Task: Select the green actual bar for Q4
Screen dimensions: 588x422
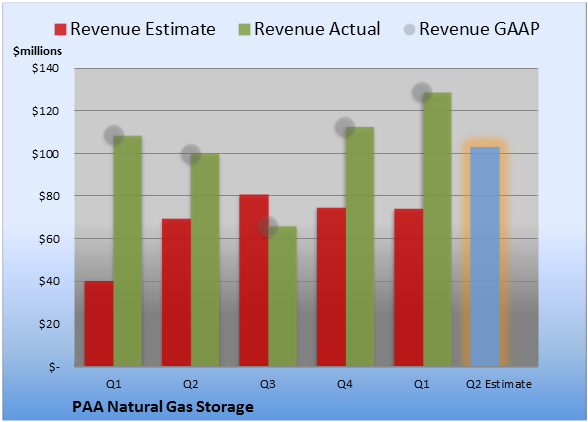Action: click(360, 246)
